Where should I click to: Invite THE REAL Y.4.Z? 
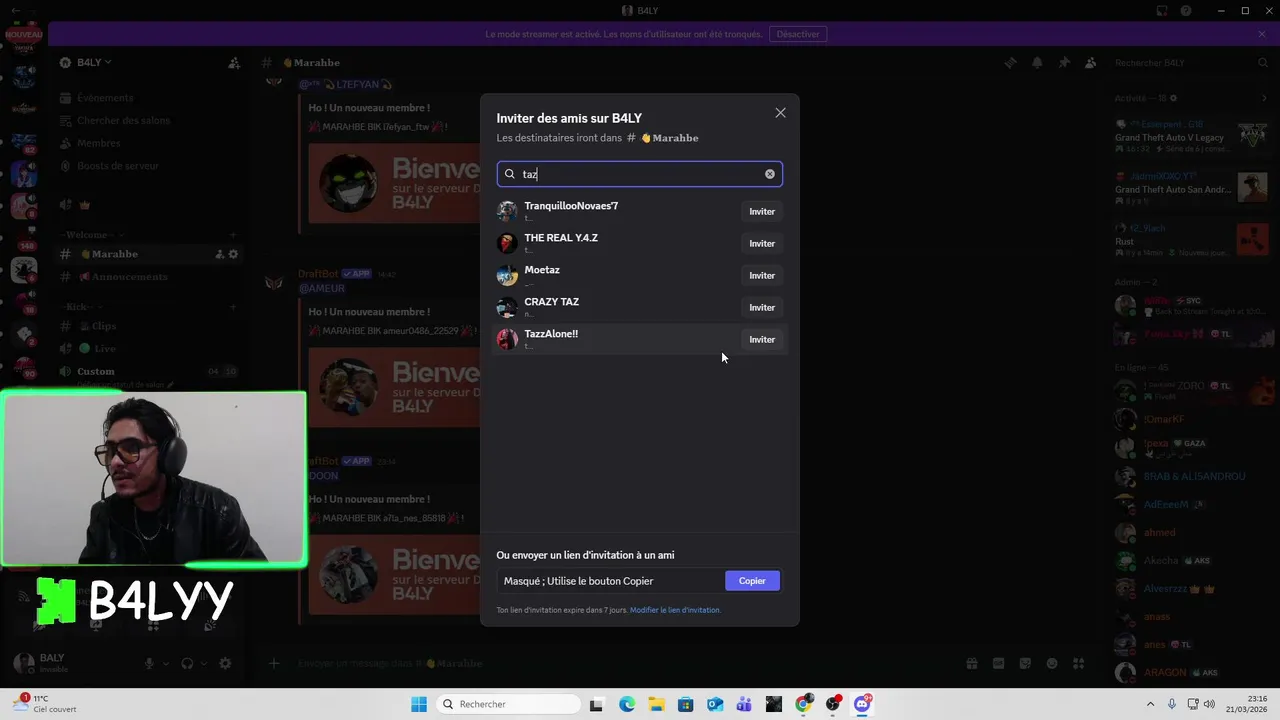coord(762,243)
